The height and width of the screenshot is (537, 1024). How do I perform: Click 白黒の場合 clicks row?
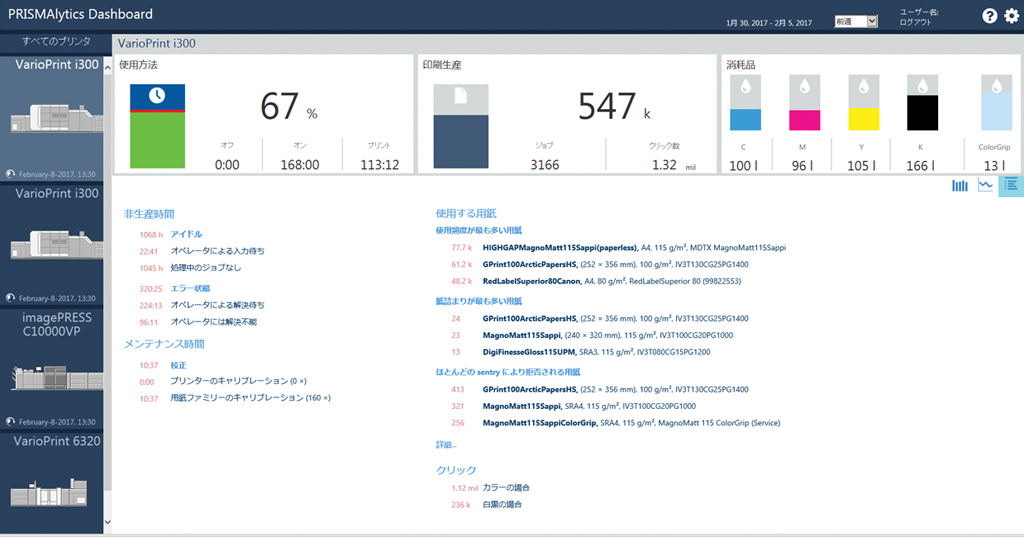point(487,505)
